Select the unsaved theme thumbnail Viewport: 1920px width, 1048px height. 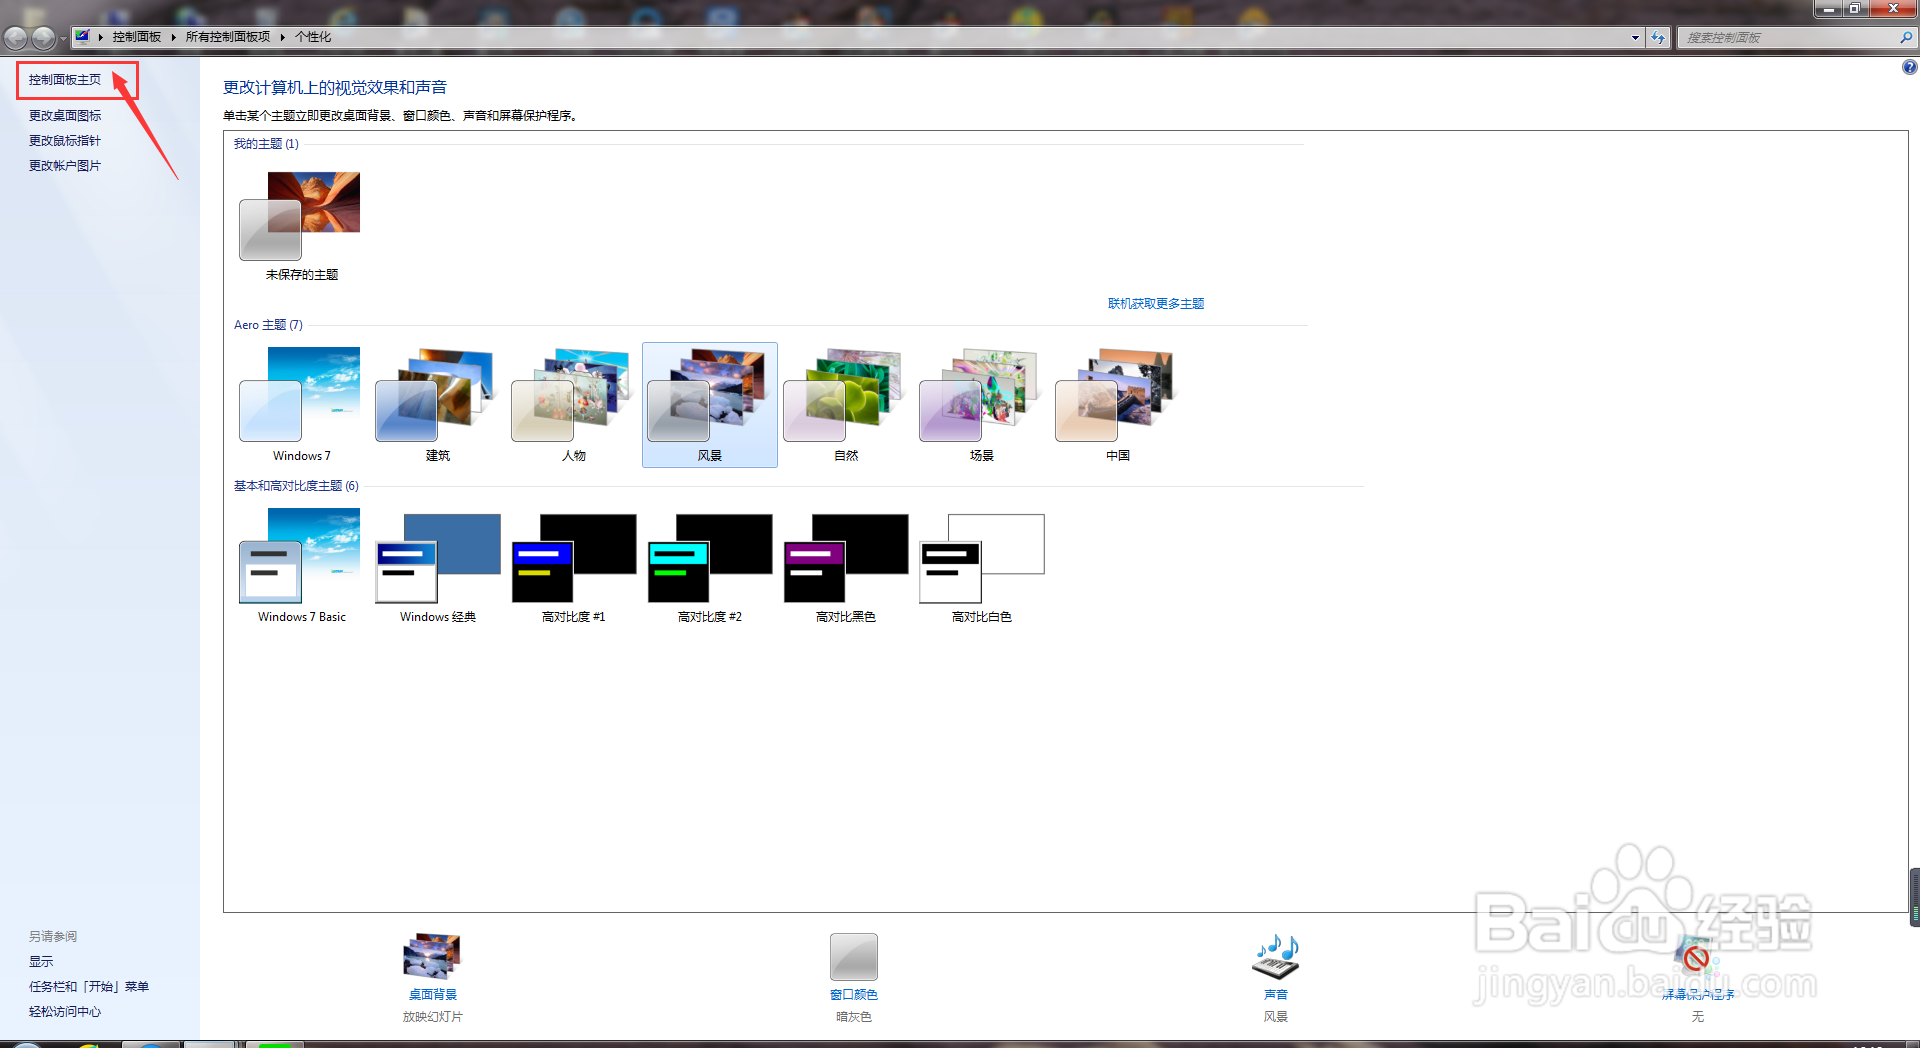pyautogui.click(x=300, y=217)
